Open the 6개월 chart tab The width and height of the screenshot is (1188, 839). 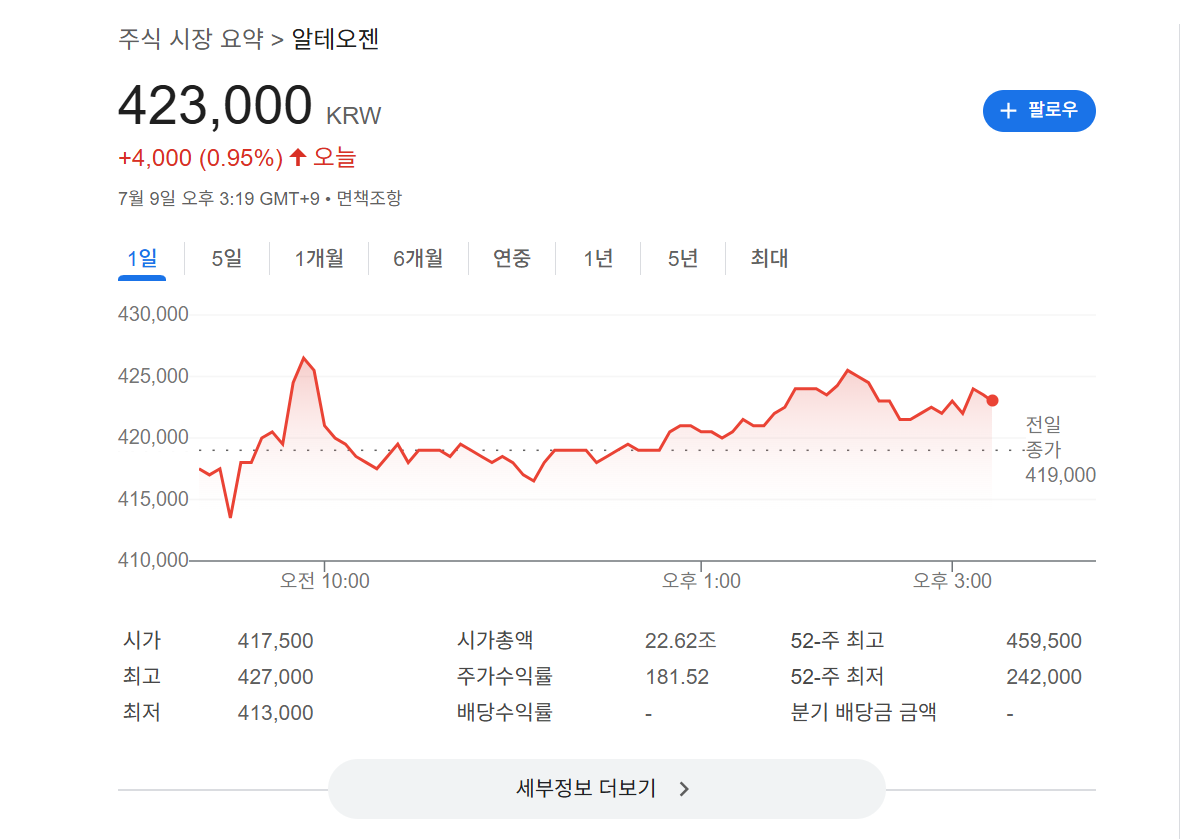click(x=418, y=258)
